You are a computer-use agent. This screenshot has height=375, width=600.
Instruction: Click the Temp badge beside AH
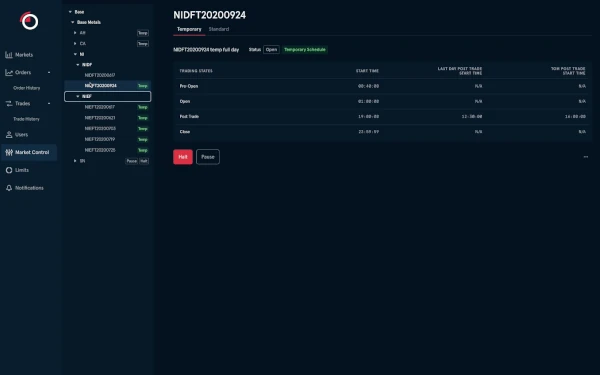tap(143, 33)
